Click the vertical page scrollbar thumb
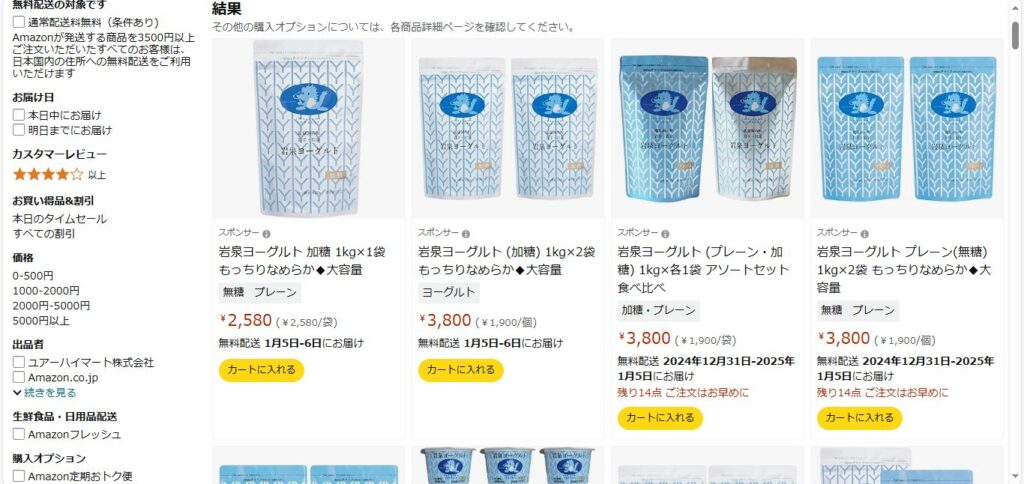Screen dimensions: 1024x484 click(1016, 35)
